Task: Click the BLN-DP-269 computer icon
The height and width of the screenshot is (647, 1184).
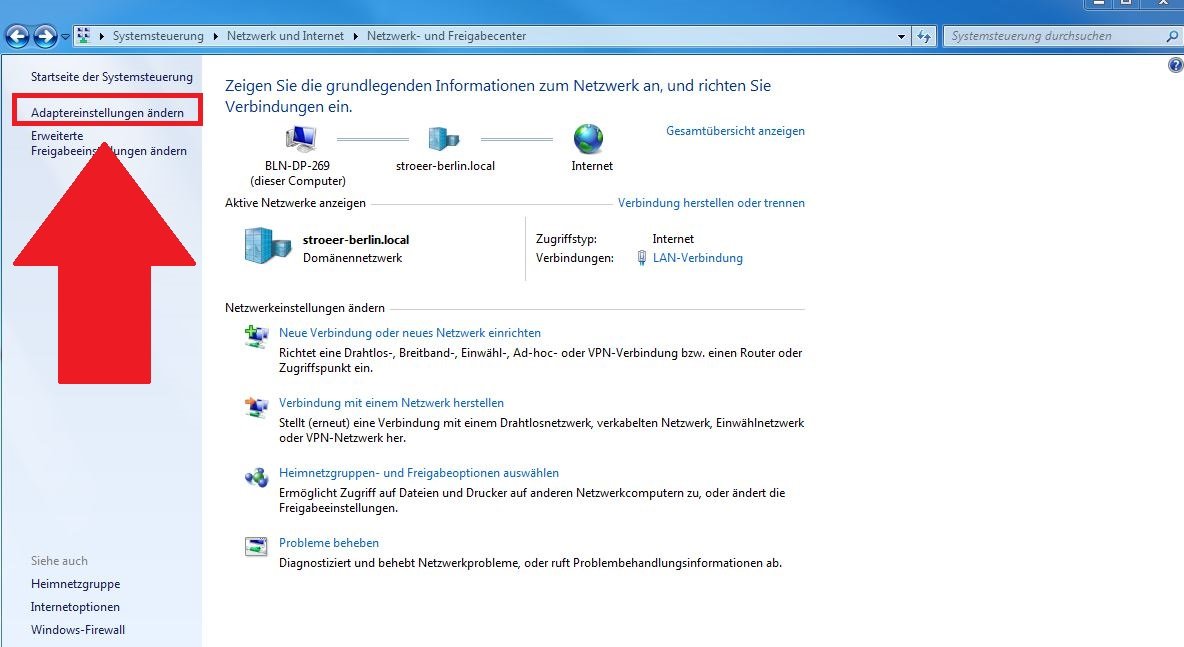Action: click(x=301, y=139)
